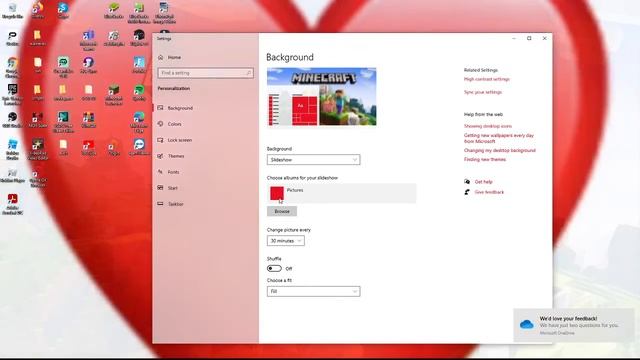Open the OneDrive feedback notification
Viewport: 640px width, 360px height.
coord(574,325)
